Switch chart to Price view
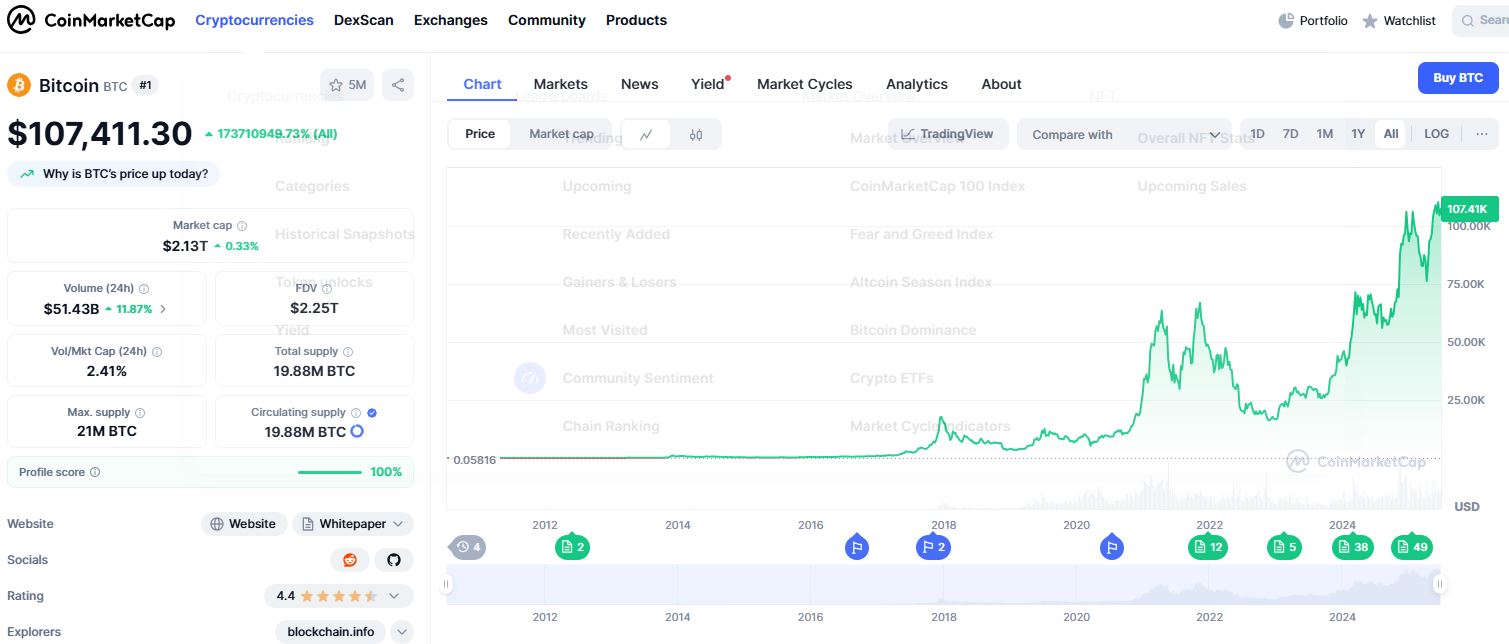The width and height of the screenshot is (1509, 644). pyautogui.click(x=480, y=134)
